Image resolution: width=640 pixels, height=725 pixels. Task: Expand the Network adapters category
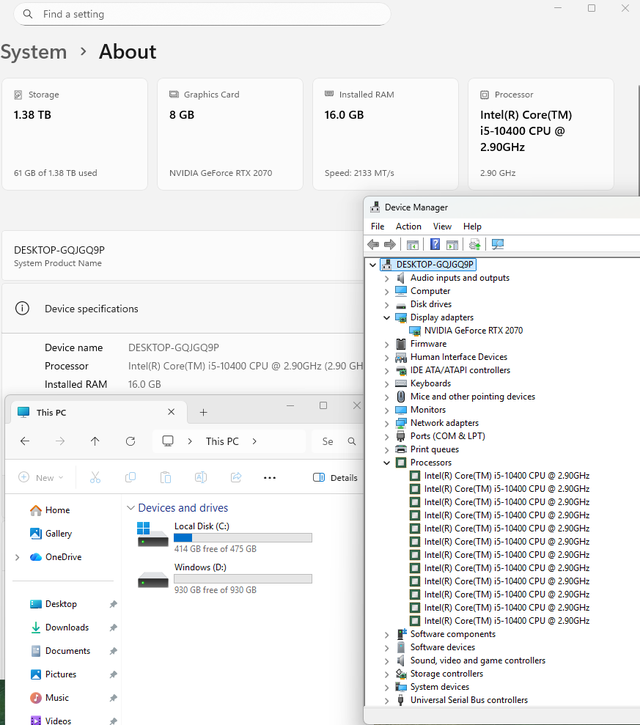[387, 423]
